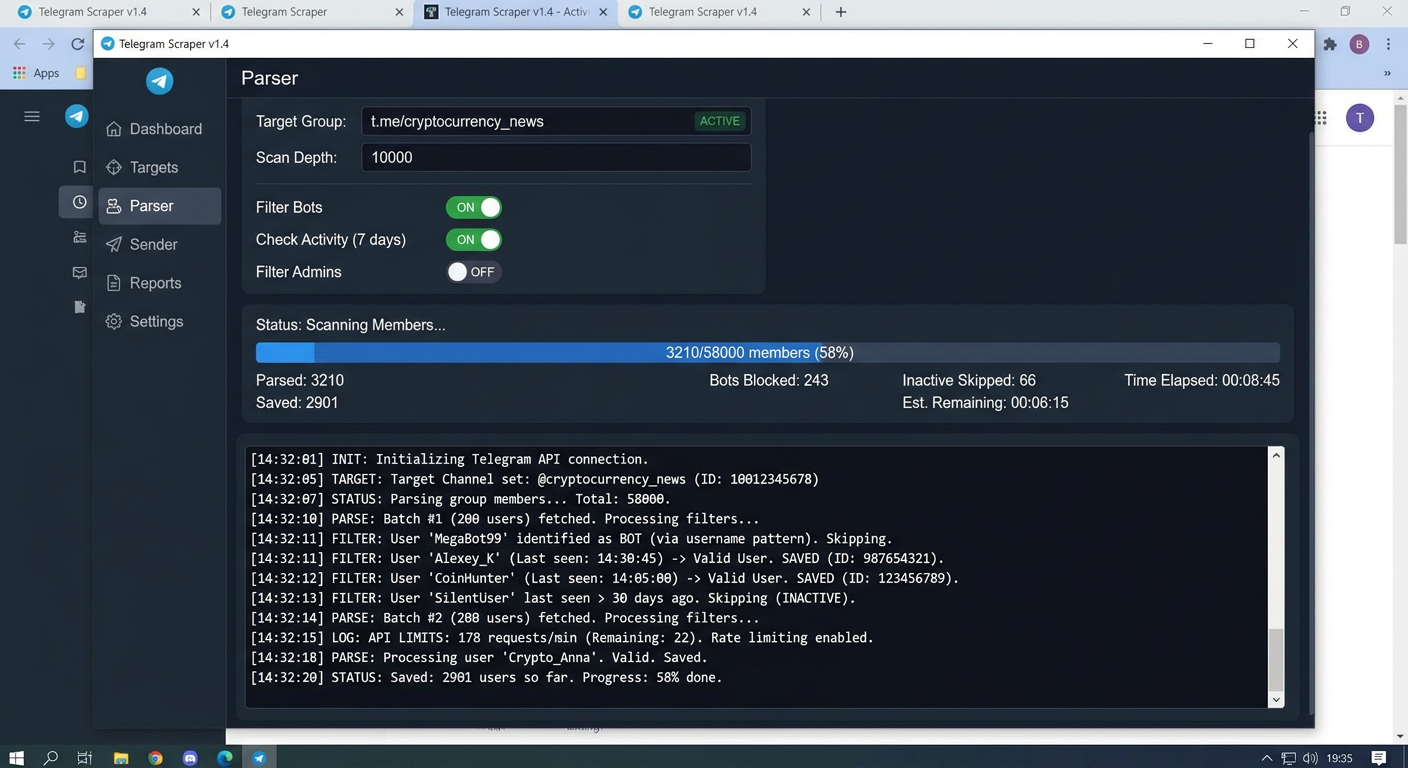Screen dimensions: 1408x768
Task: Open the Reports page
Action: pos(159,283)
